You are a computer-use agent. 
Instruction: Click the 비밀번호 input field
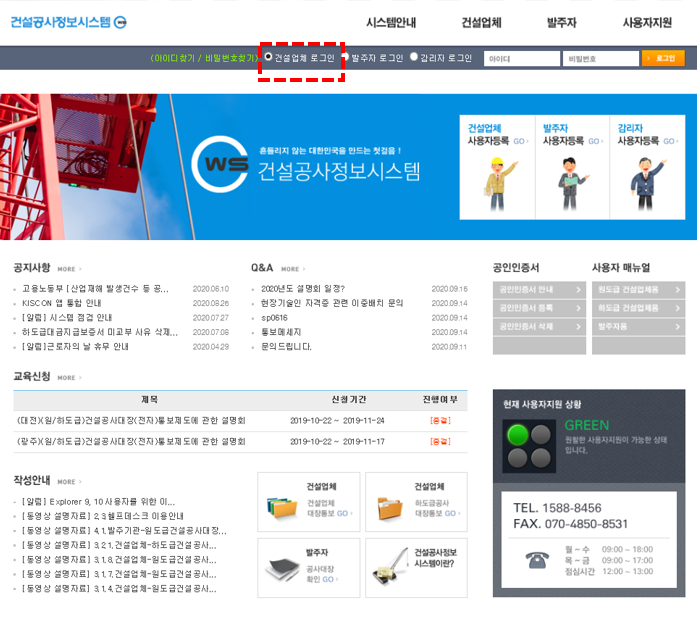(601, 58)
